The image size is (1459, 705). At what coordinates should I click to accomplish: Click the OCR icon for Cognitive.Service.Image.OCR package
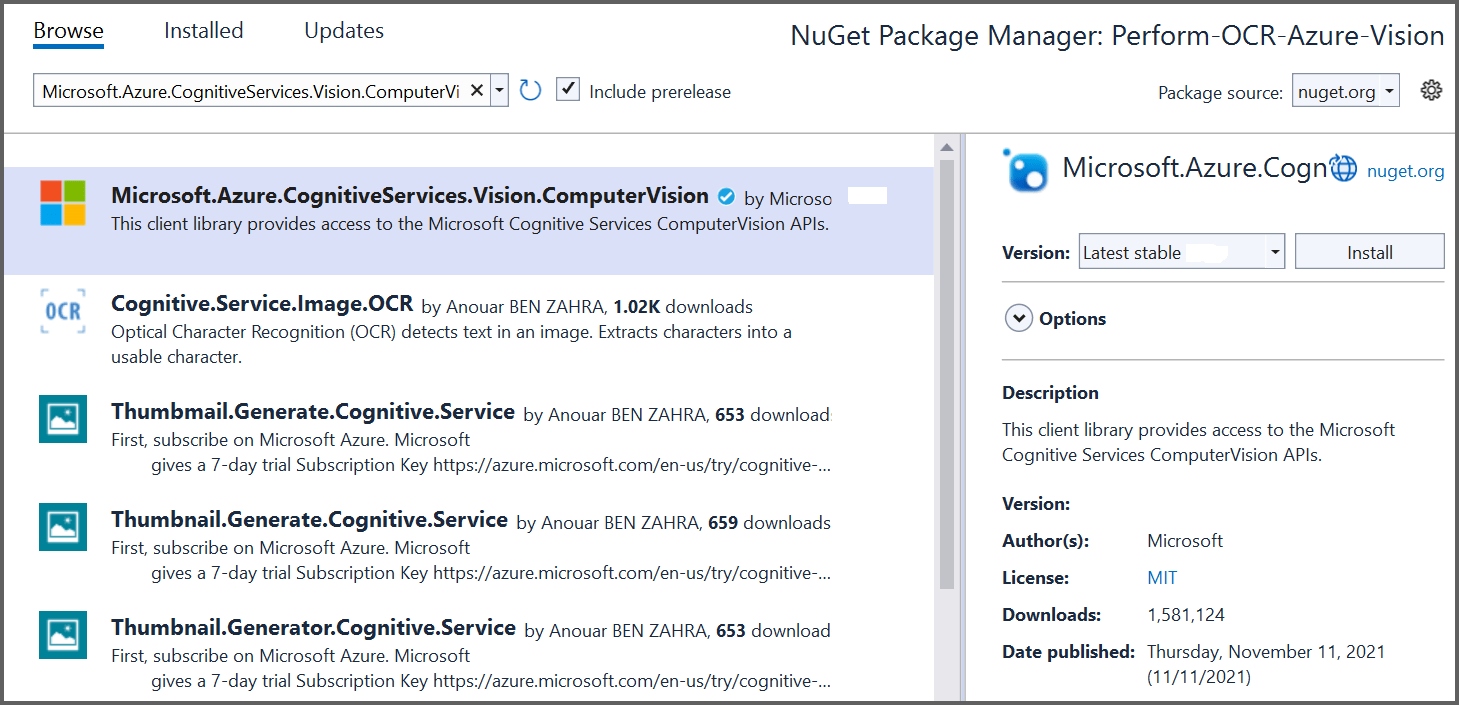[62, 311]
